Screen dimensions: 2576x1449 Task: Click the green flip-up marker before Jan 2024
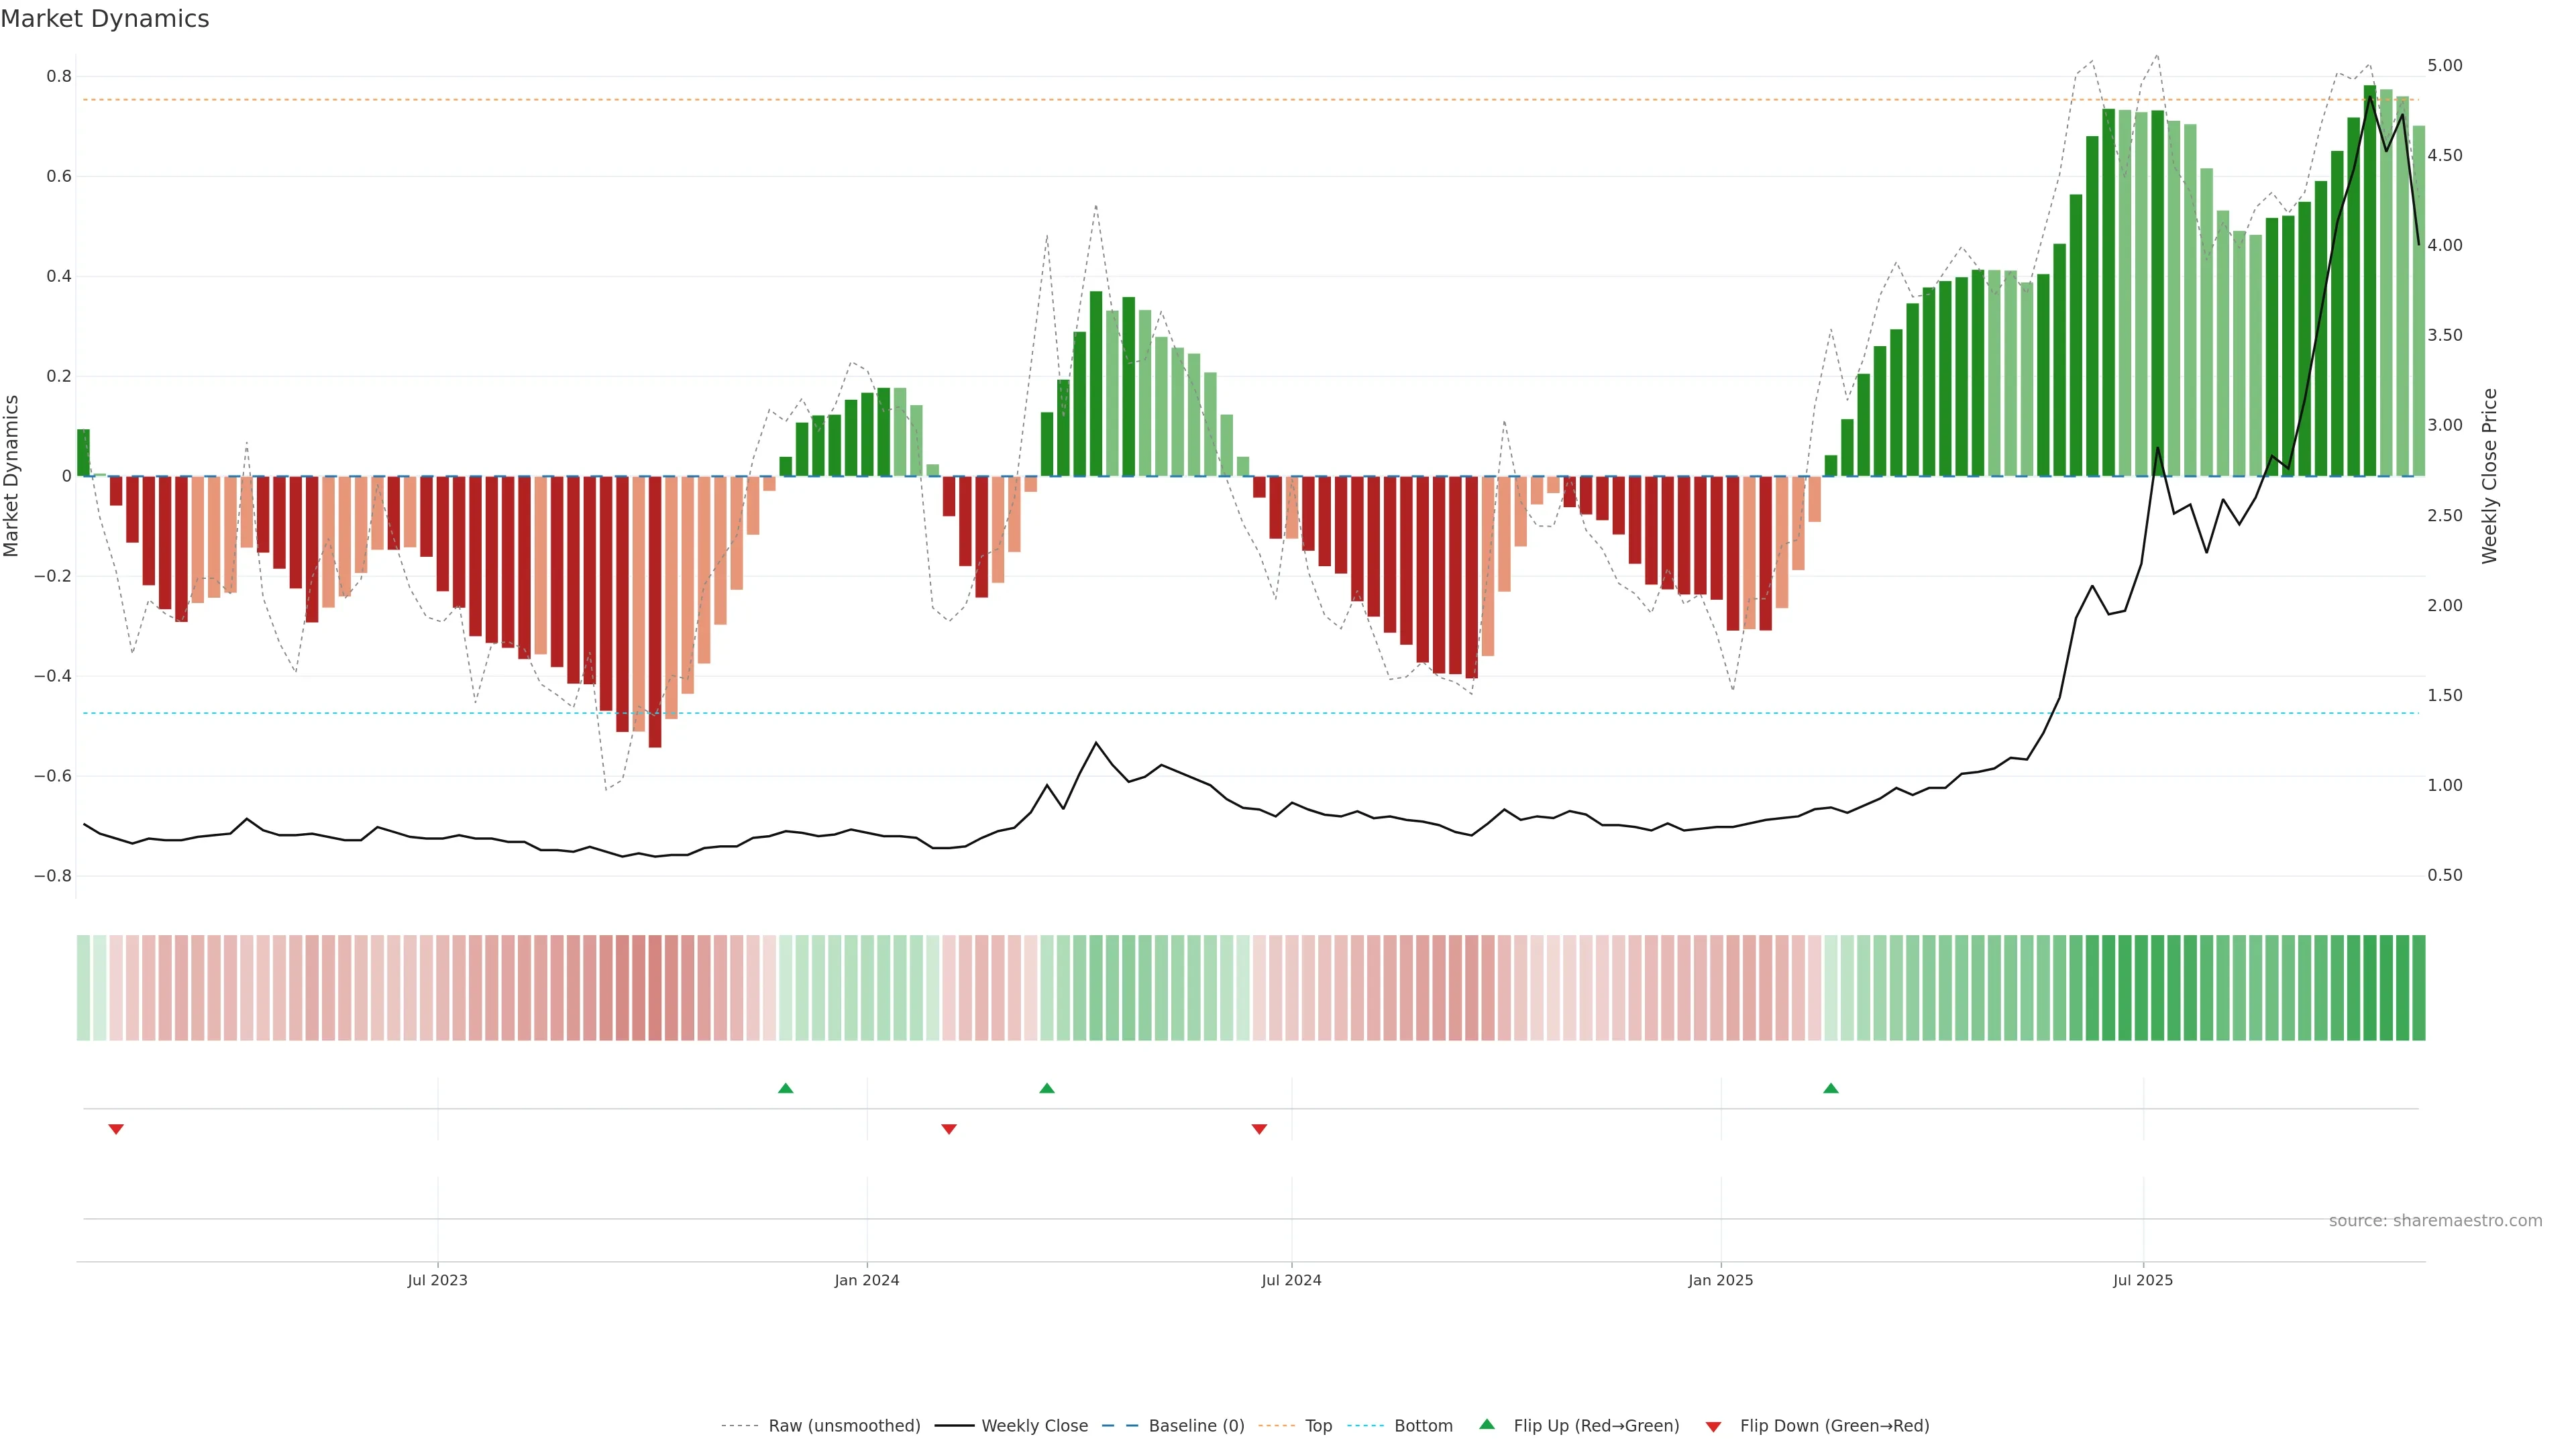[785, 1088]
